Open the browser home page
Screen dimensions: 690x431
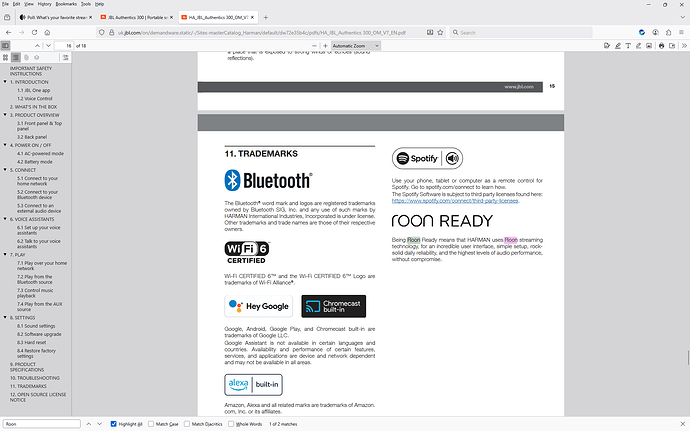point(47,32)
